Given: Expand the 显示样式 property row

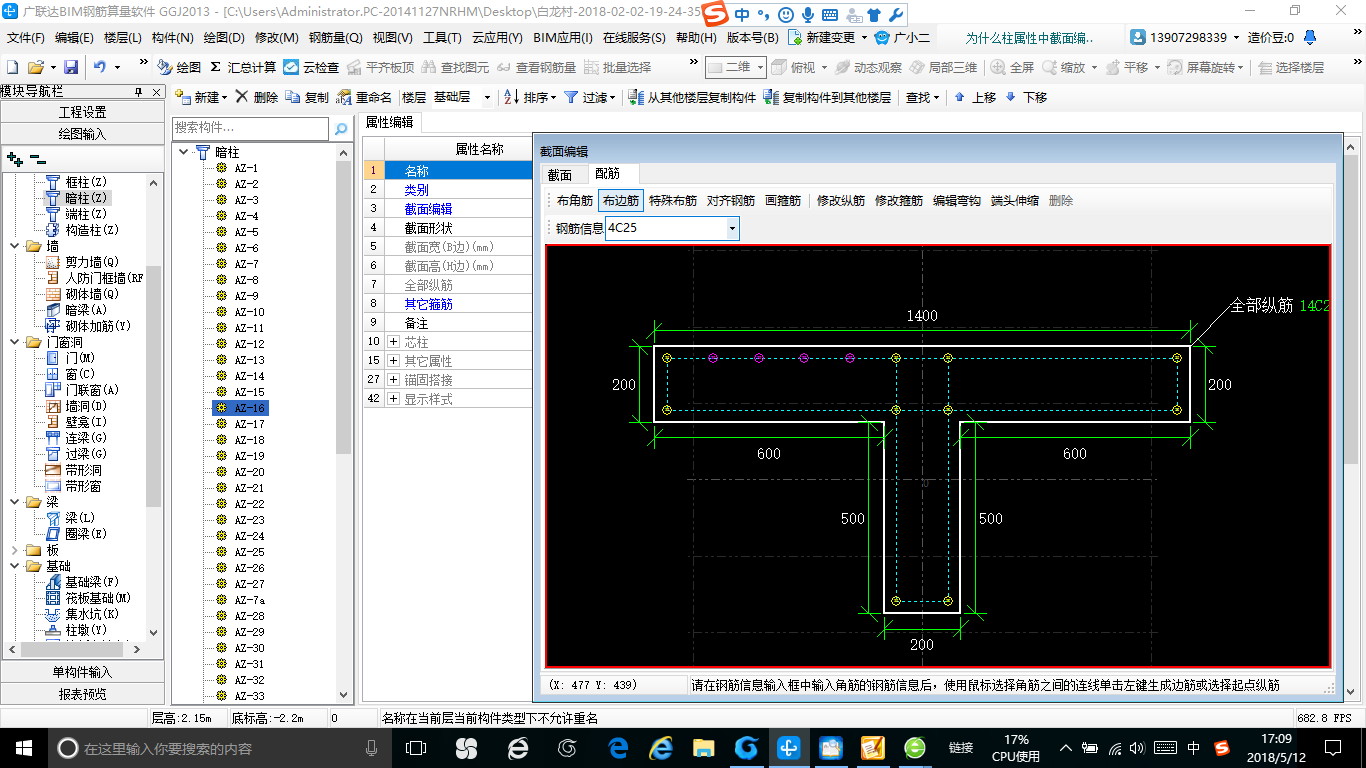Looking at the screenshot, I should tap(393, 399).
